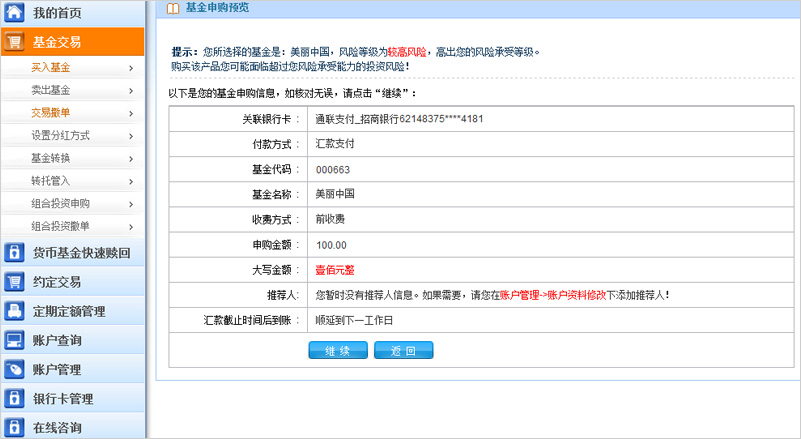Select 转托管入 from the sidebar list
The width and height of the screenshot is (801, 439).
[x=50, y=181]
